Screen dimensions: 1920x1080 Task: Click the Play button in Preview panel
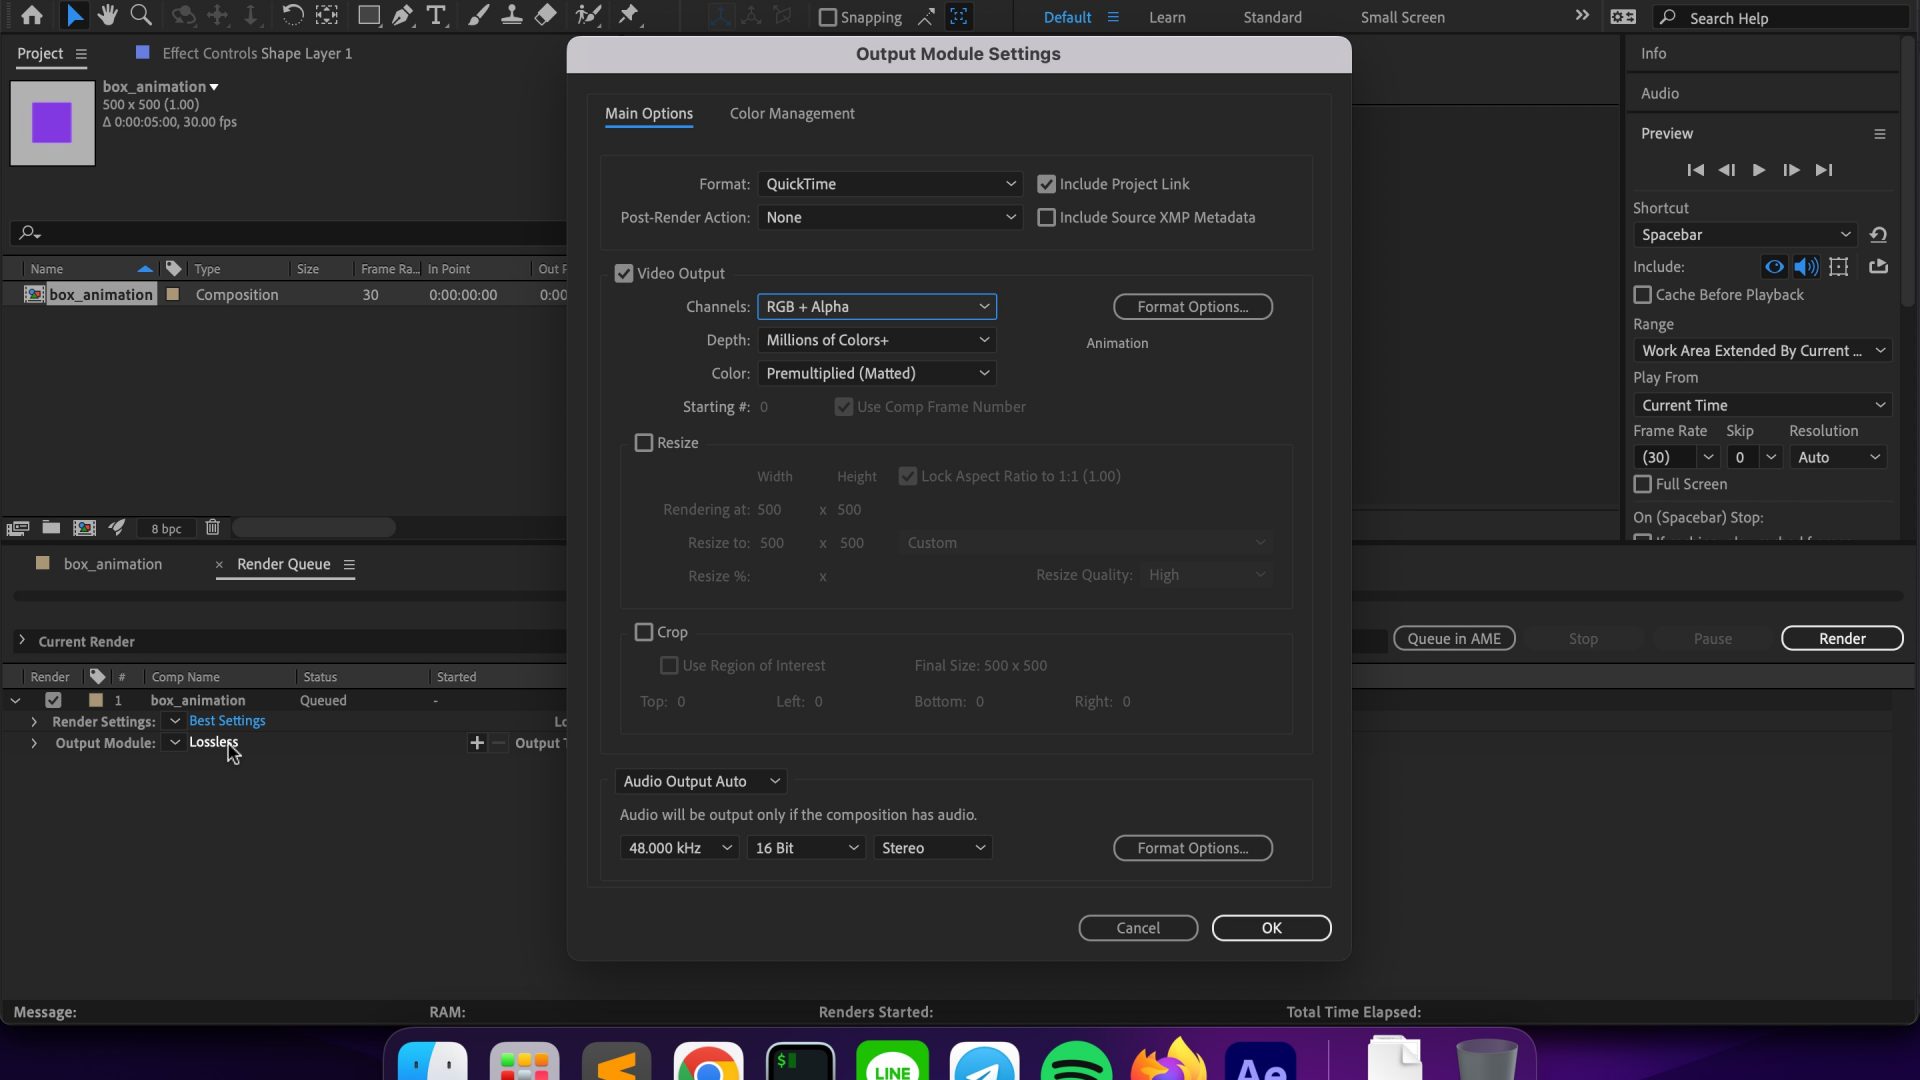[1759, 170]
